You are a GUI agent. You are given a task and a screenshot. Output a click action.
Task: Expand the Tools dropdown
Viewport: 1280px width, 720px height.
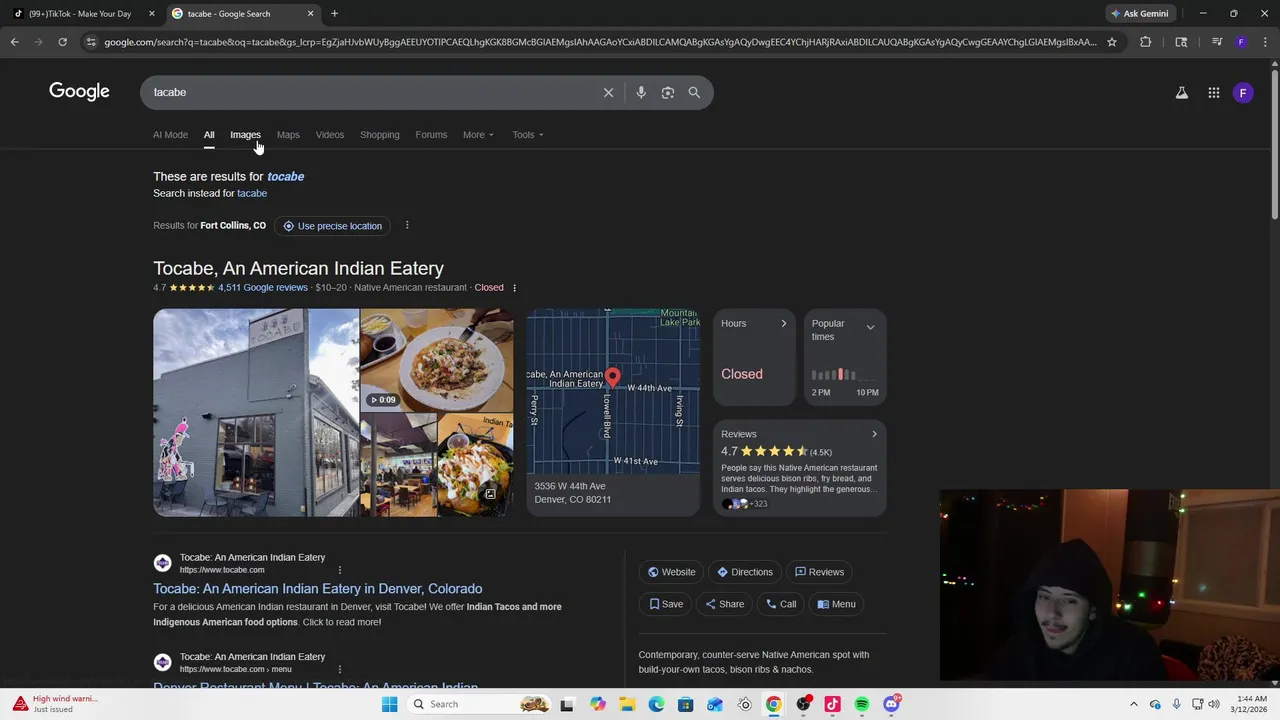click(528, 135)
